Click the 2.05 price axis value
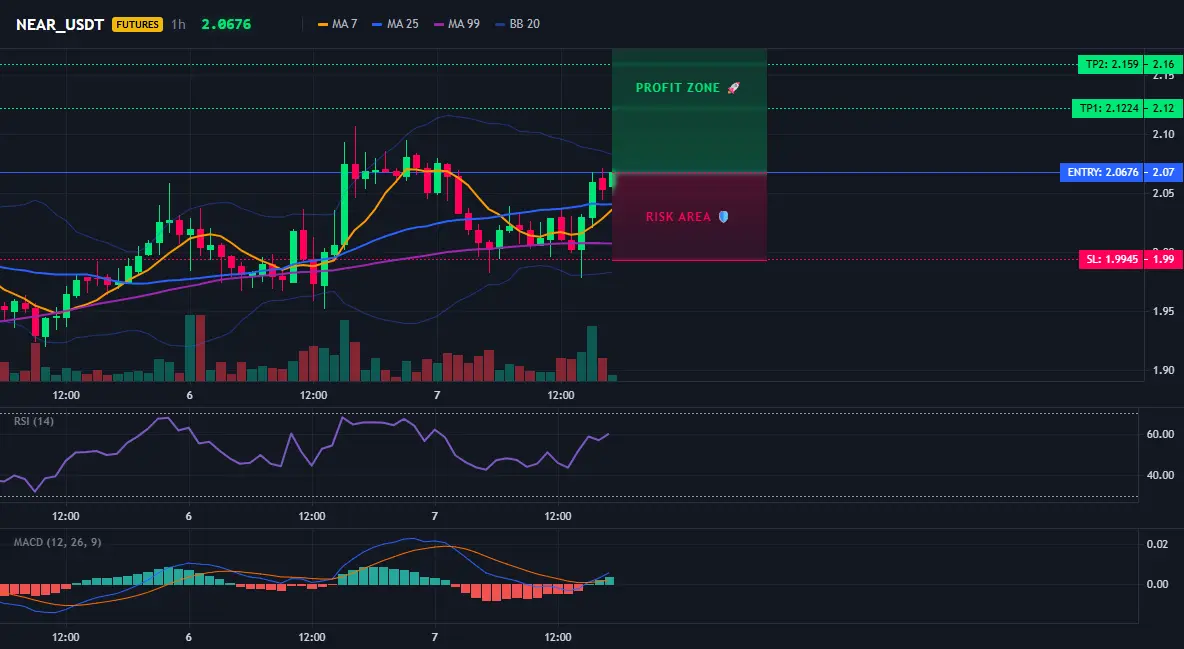The width and height of the screenshot is (1184, 649). point(1164,193)
